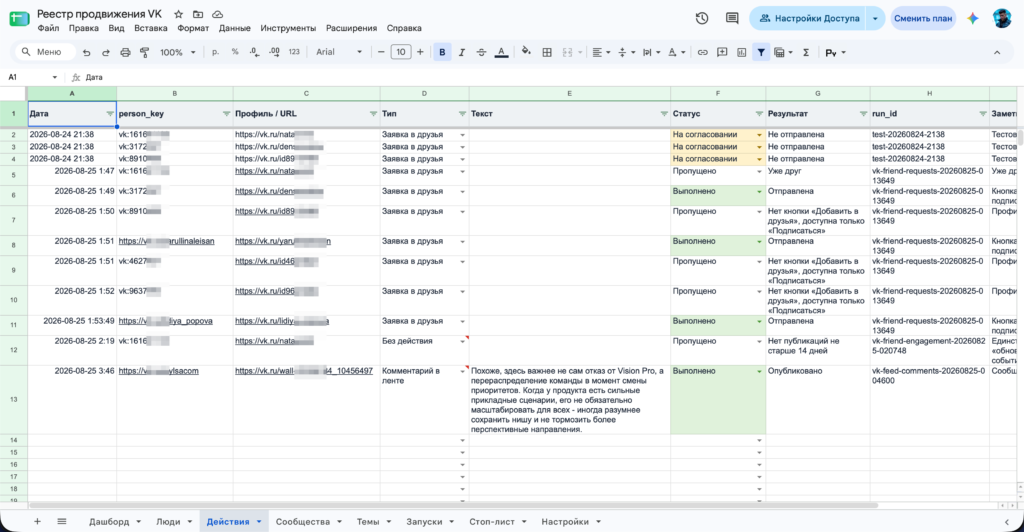Open the 100% zoom dropdown

tap(178, 52)
